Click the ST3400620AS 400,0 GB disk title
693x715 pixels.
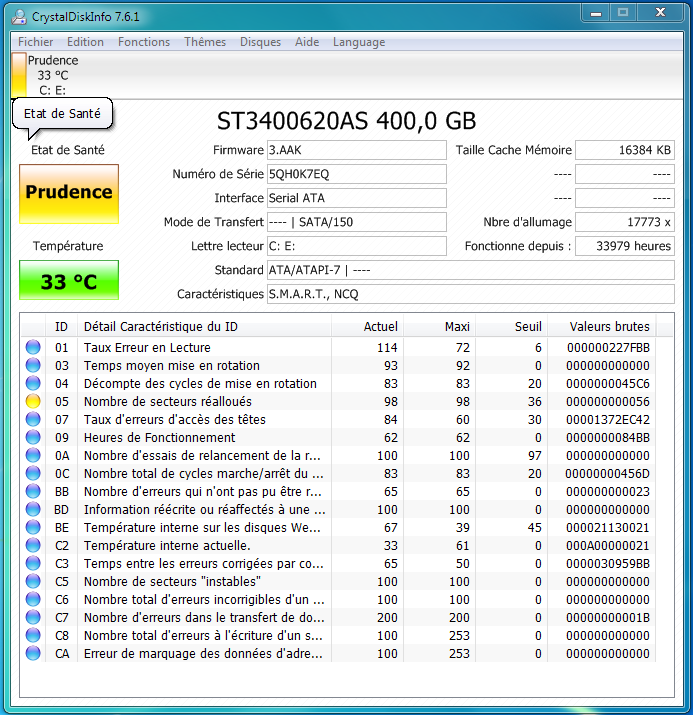(346, 121)
